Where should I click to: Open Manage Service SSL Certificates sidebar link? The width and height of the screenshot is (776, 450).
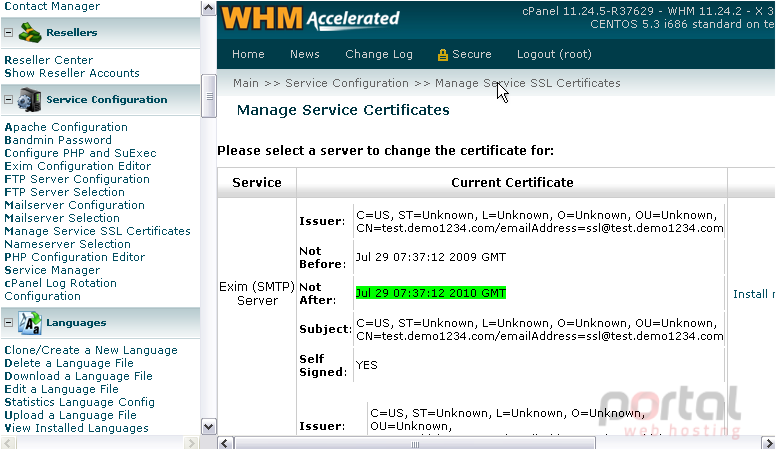(97, 231)
